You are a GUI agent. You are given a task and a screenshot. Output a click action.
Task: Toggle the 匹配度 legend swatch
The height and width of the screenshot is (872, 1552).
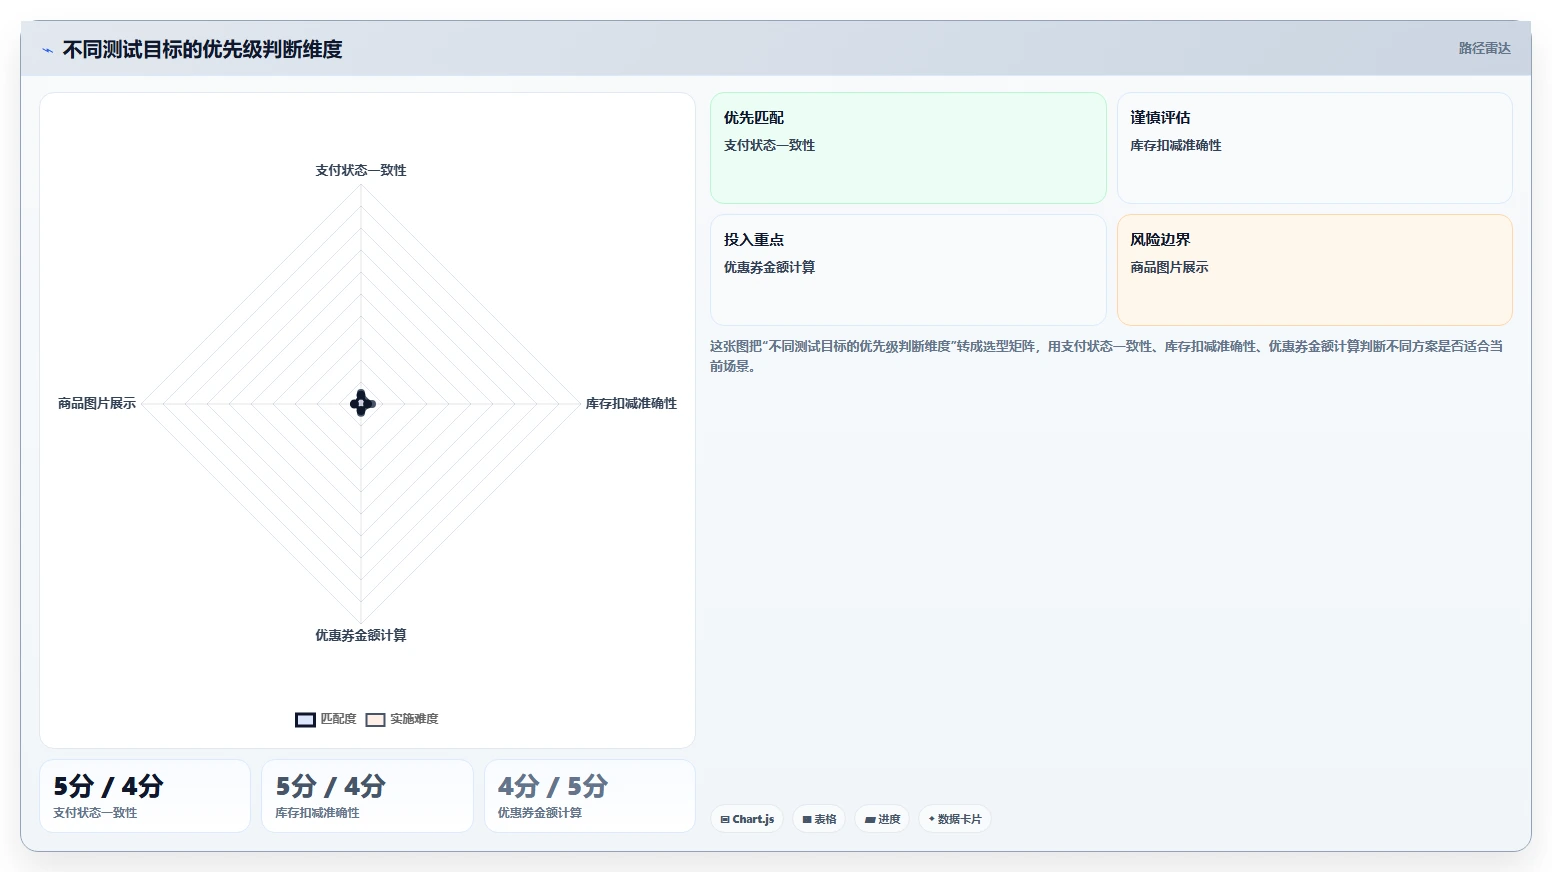[305, 720]
